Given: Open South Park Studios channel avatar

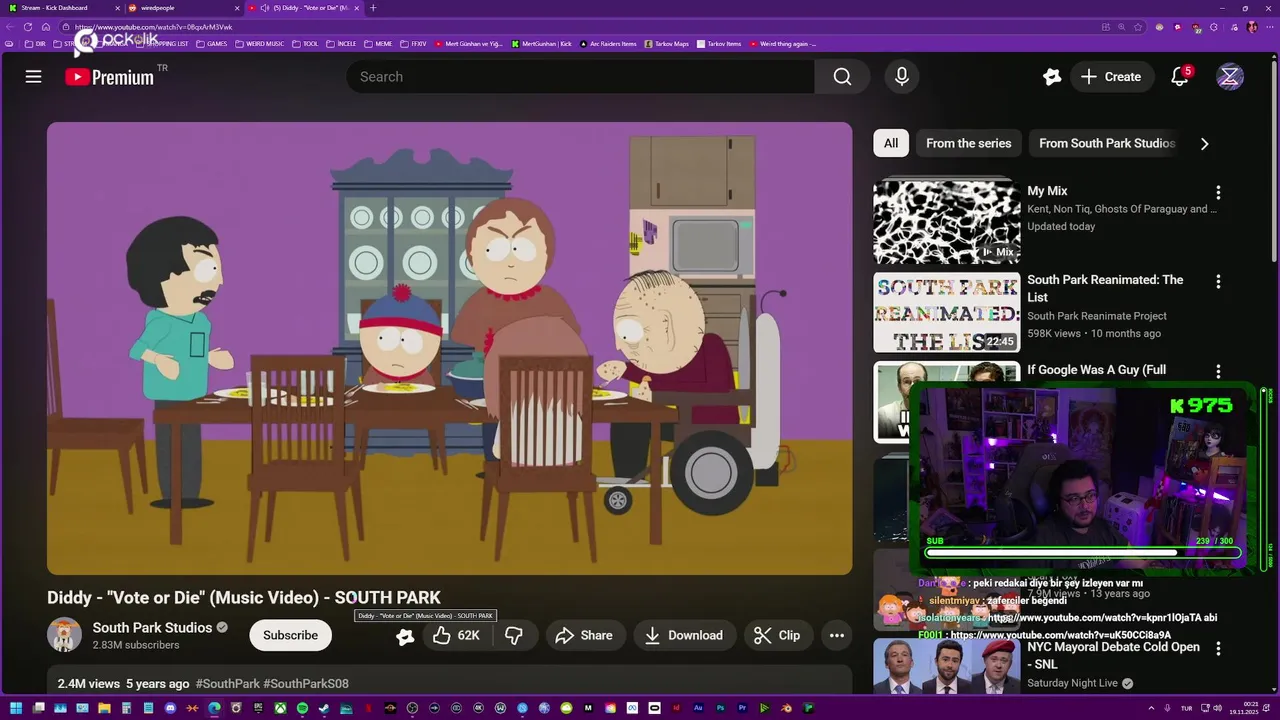Looking at the screenshot, I should click(x=64, y=635).
